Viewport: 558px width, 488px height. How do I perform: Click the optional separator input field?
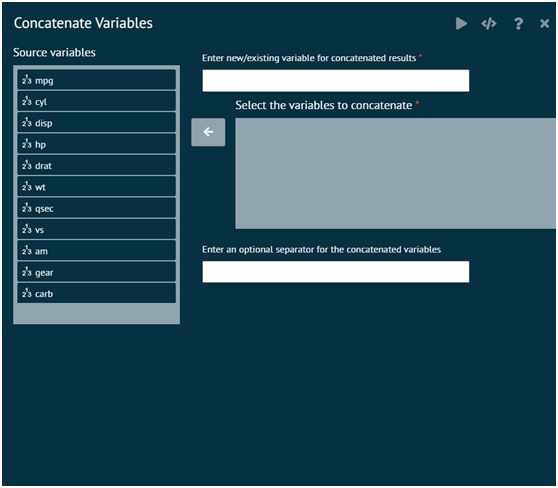coord(336,272)
